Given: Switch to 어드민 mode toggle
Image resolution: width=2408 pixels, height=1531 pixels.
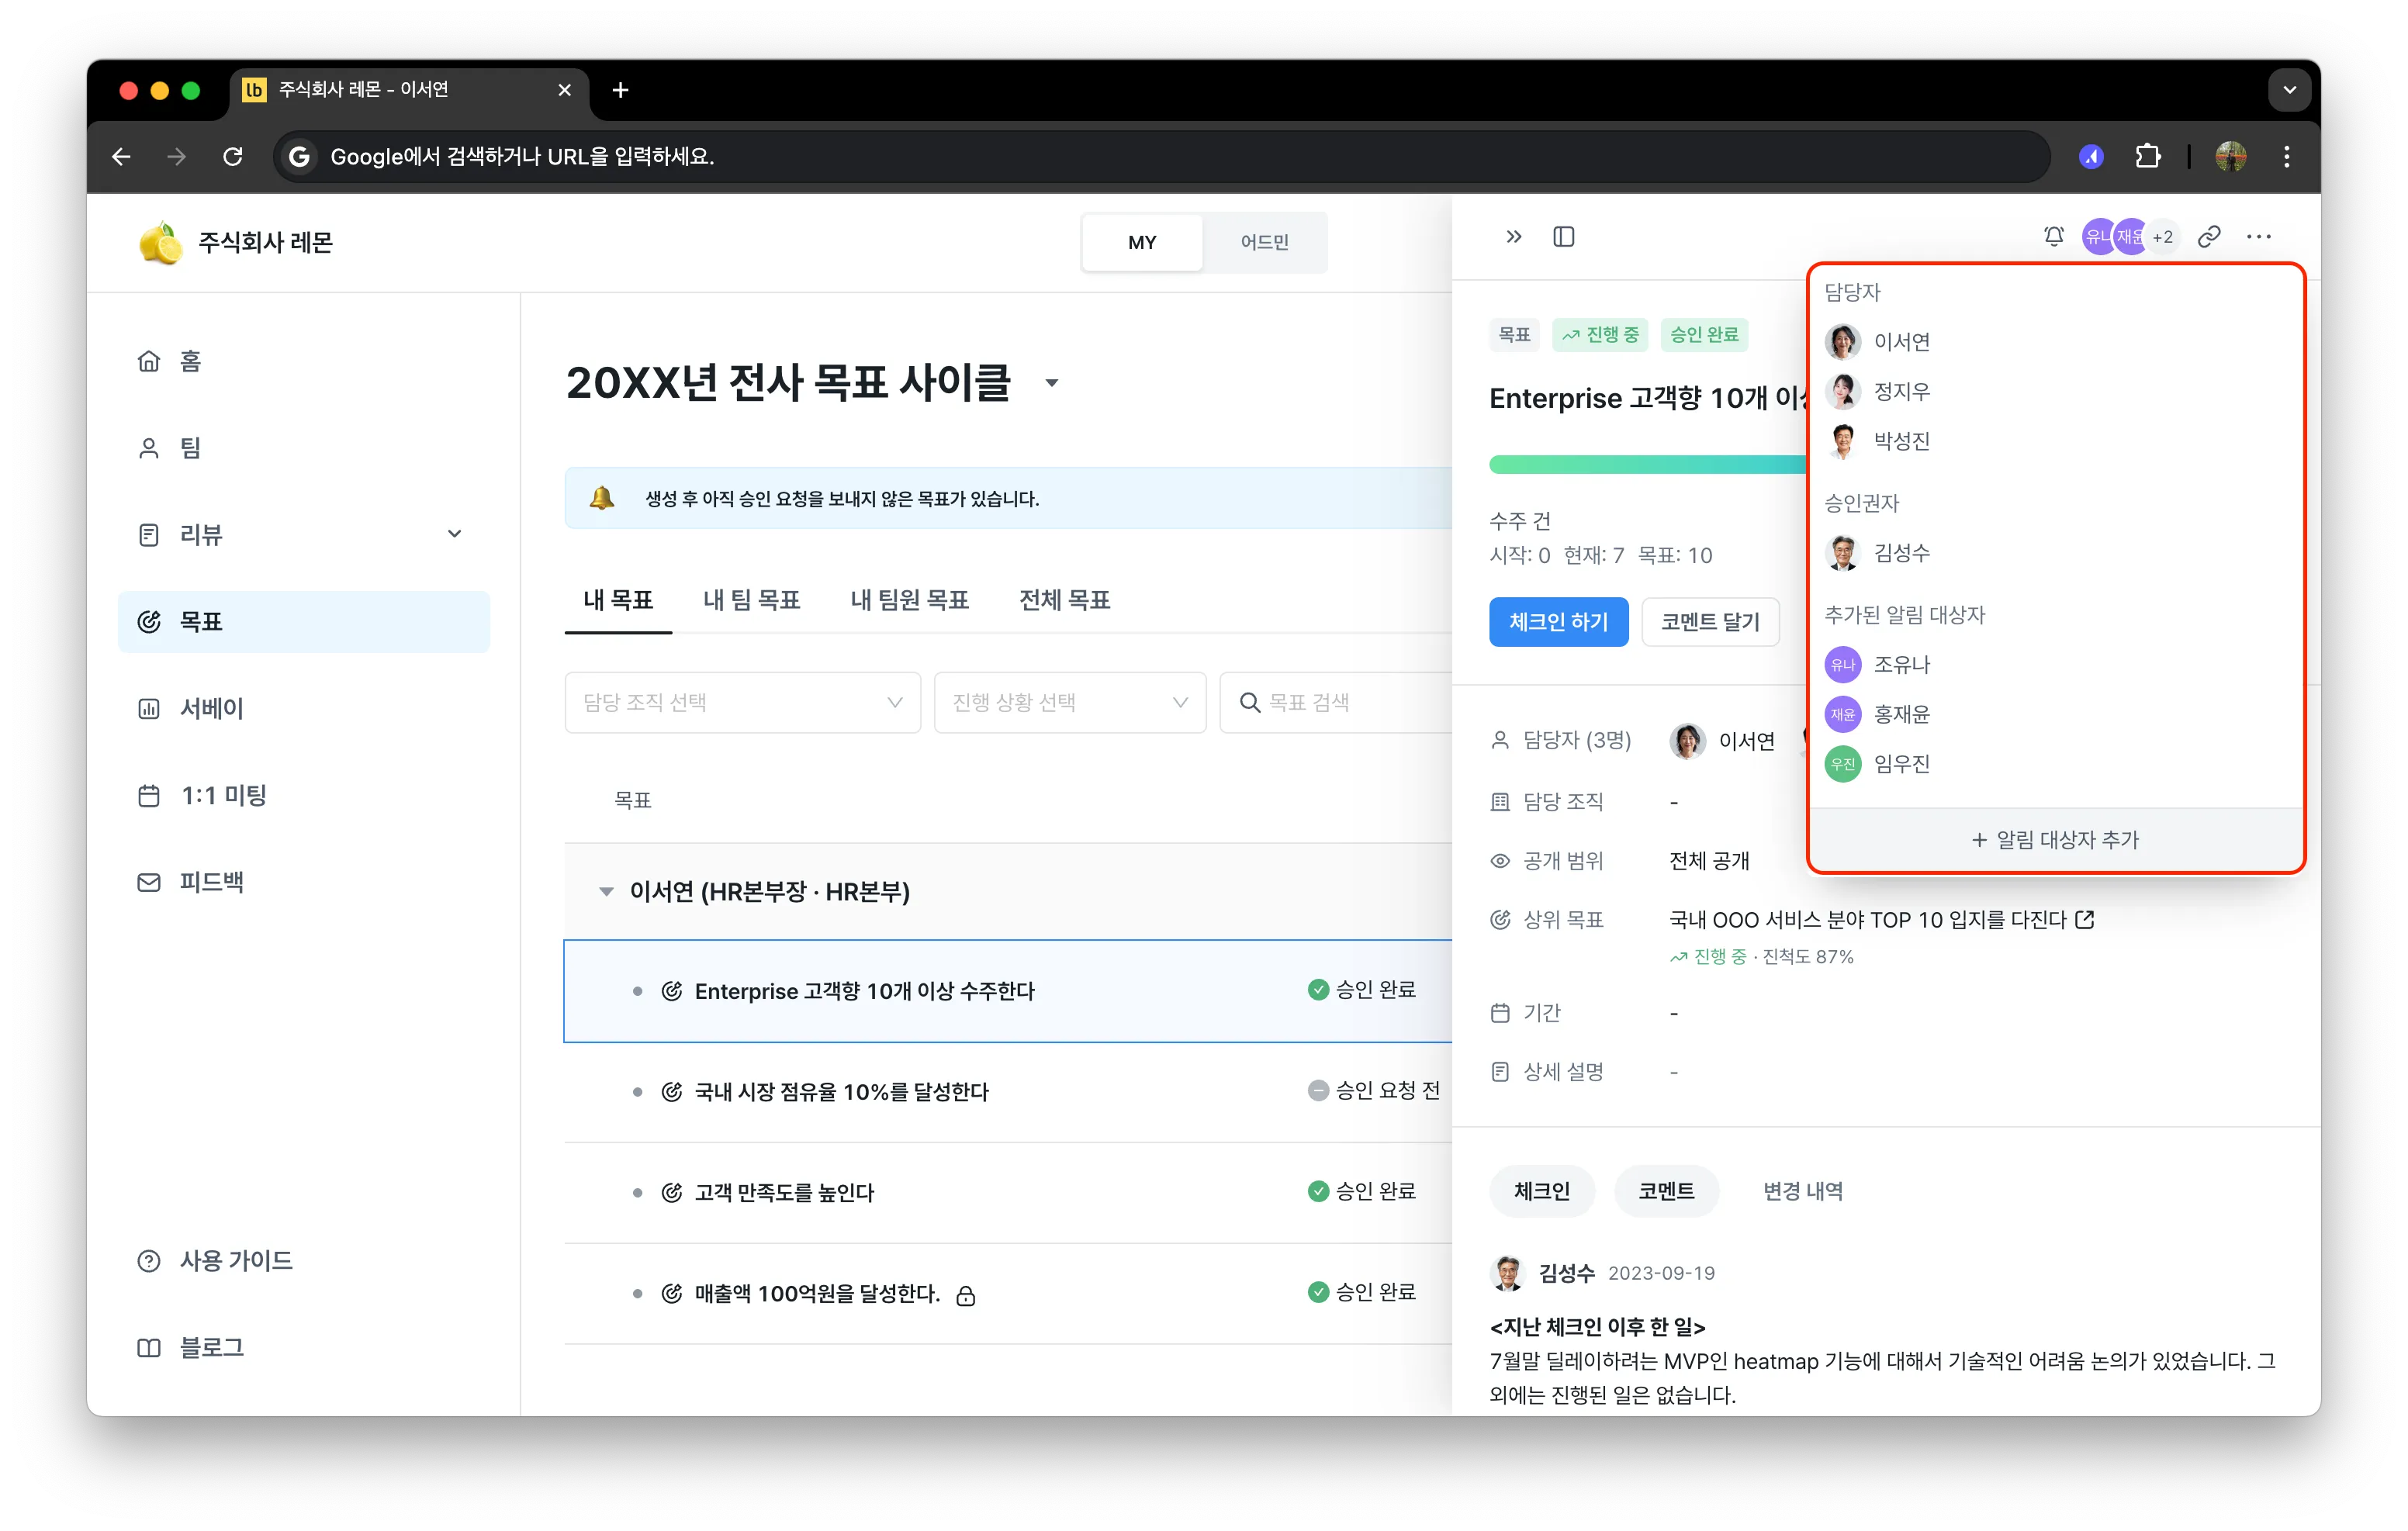Looking at the screenshot, I should click(x=1264, y=242).
